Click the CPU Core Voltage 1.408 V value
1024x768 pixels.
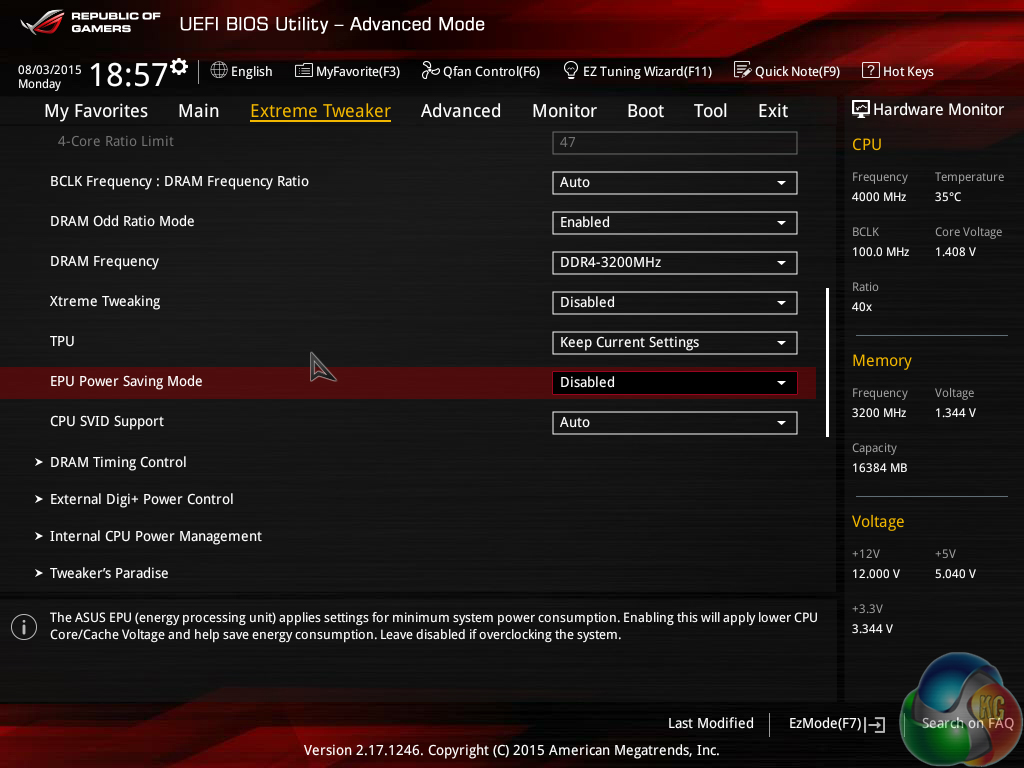coord(955,252)
